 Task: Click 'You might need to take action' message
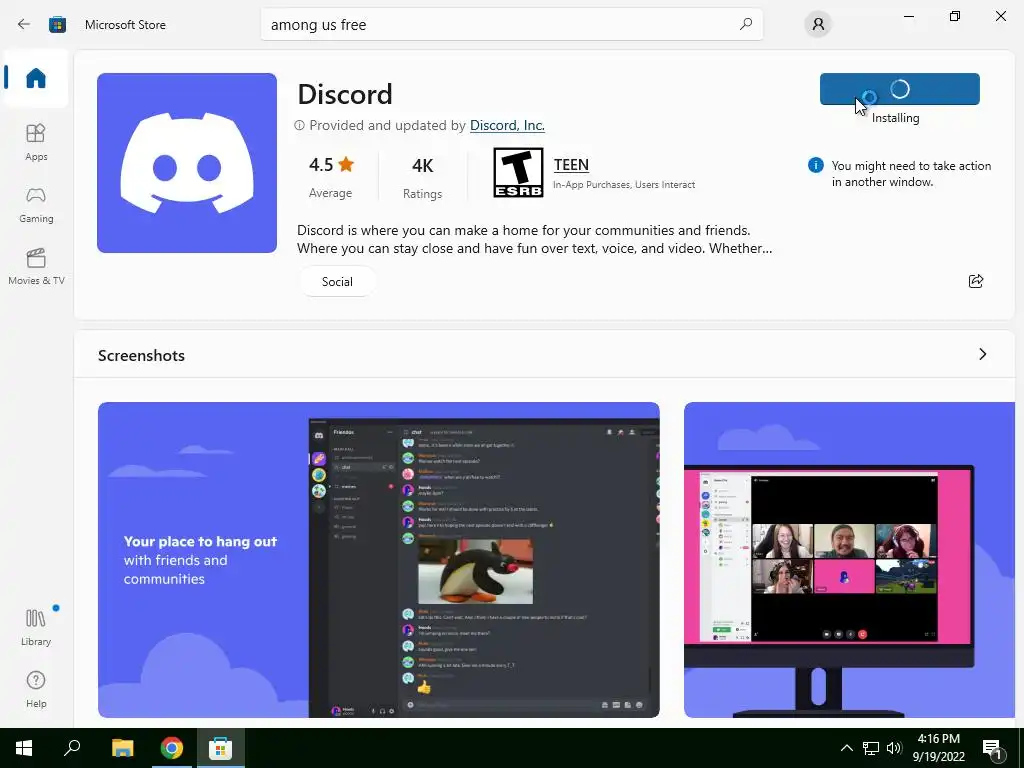(x=911, y=174)
